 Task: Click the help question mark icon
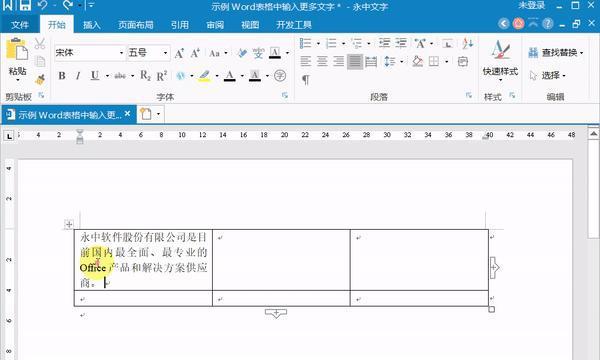tap(548, 24)
